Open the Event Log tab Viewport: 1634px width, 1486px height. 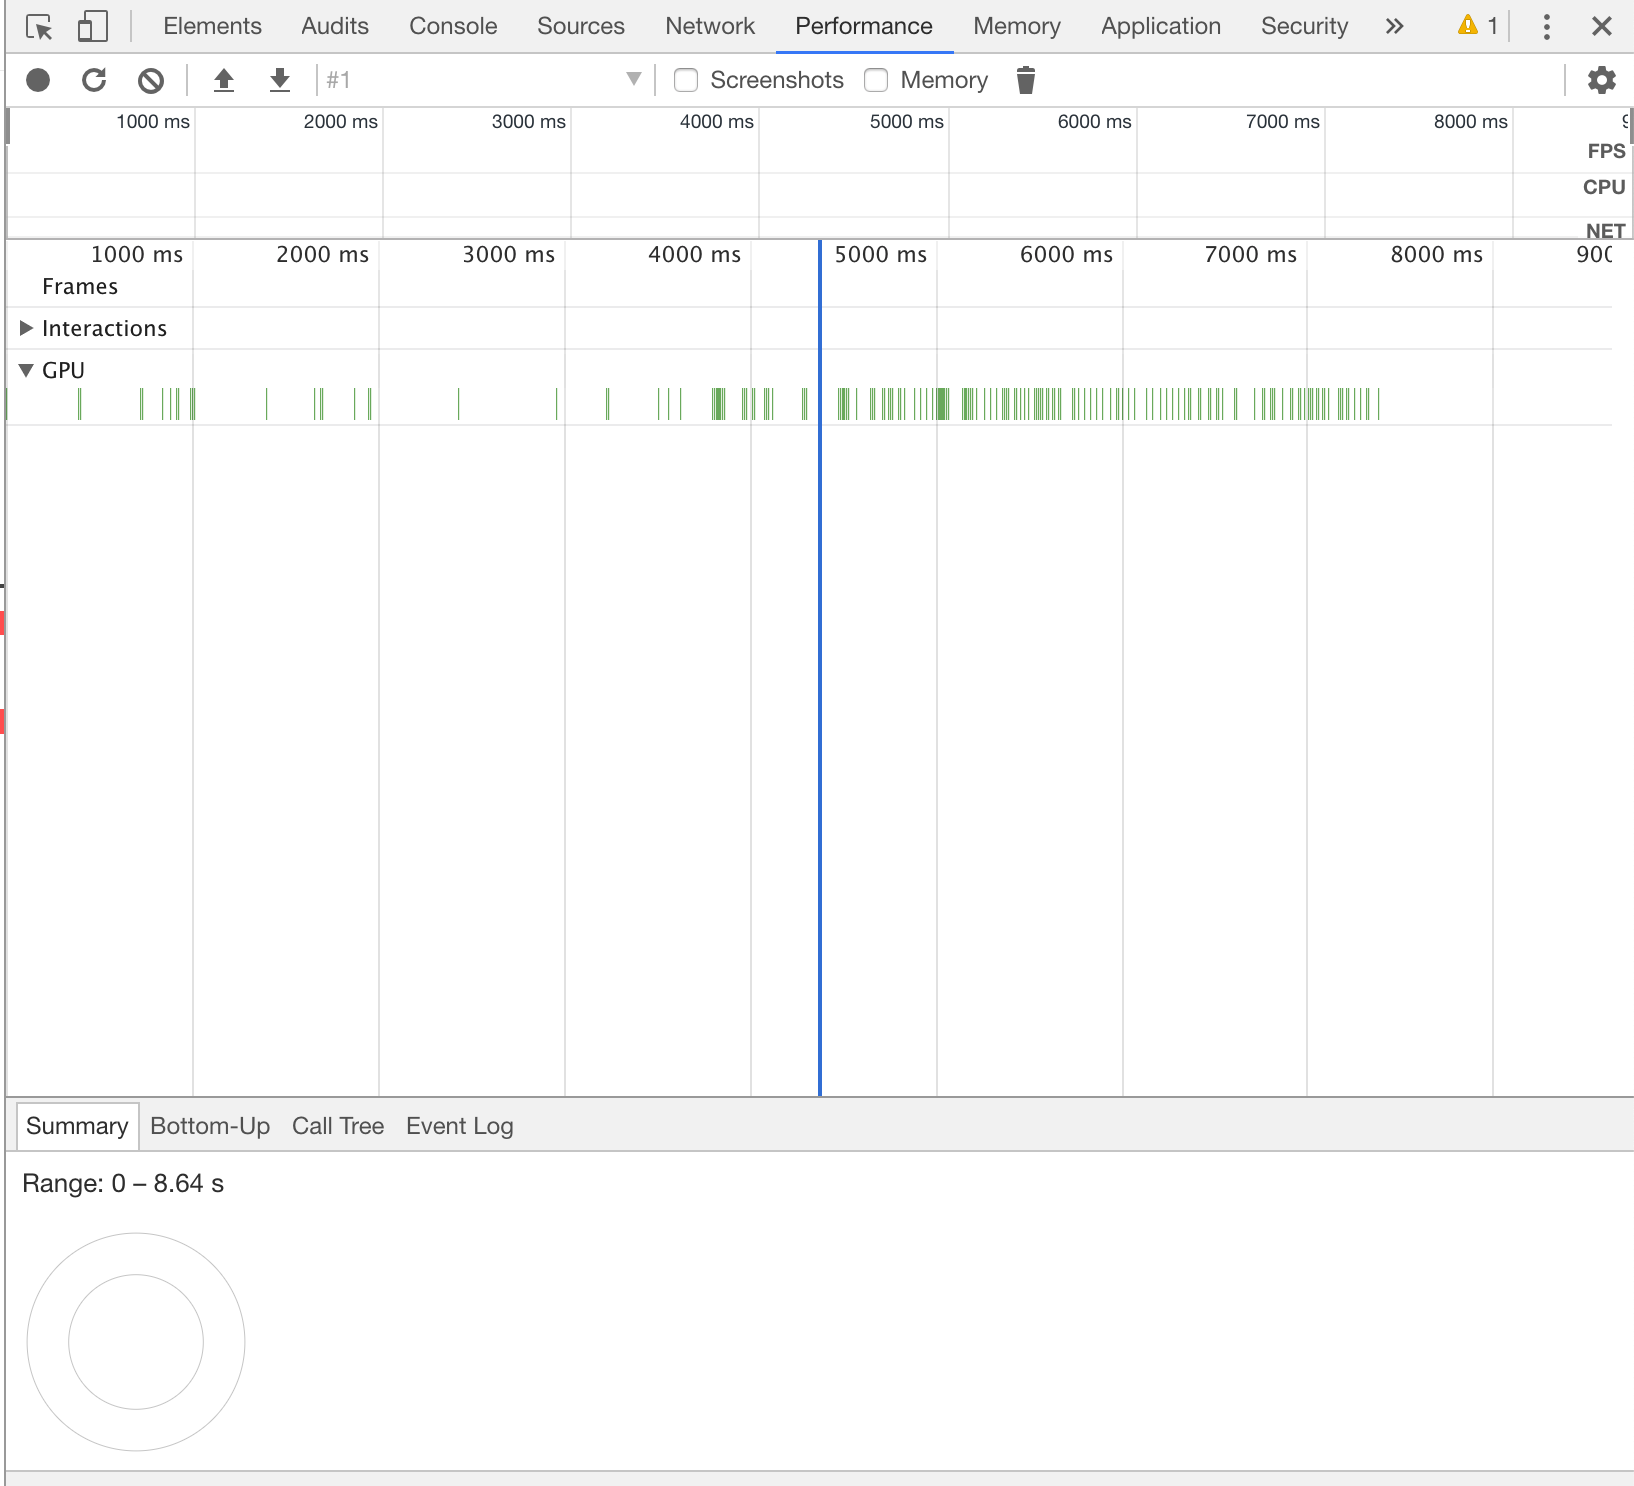[460, 1126]
